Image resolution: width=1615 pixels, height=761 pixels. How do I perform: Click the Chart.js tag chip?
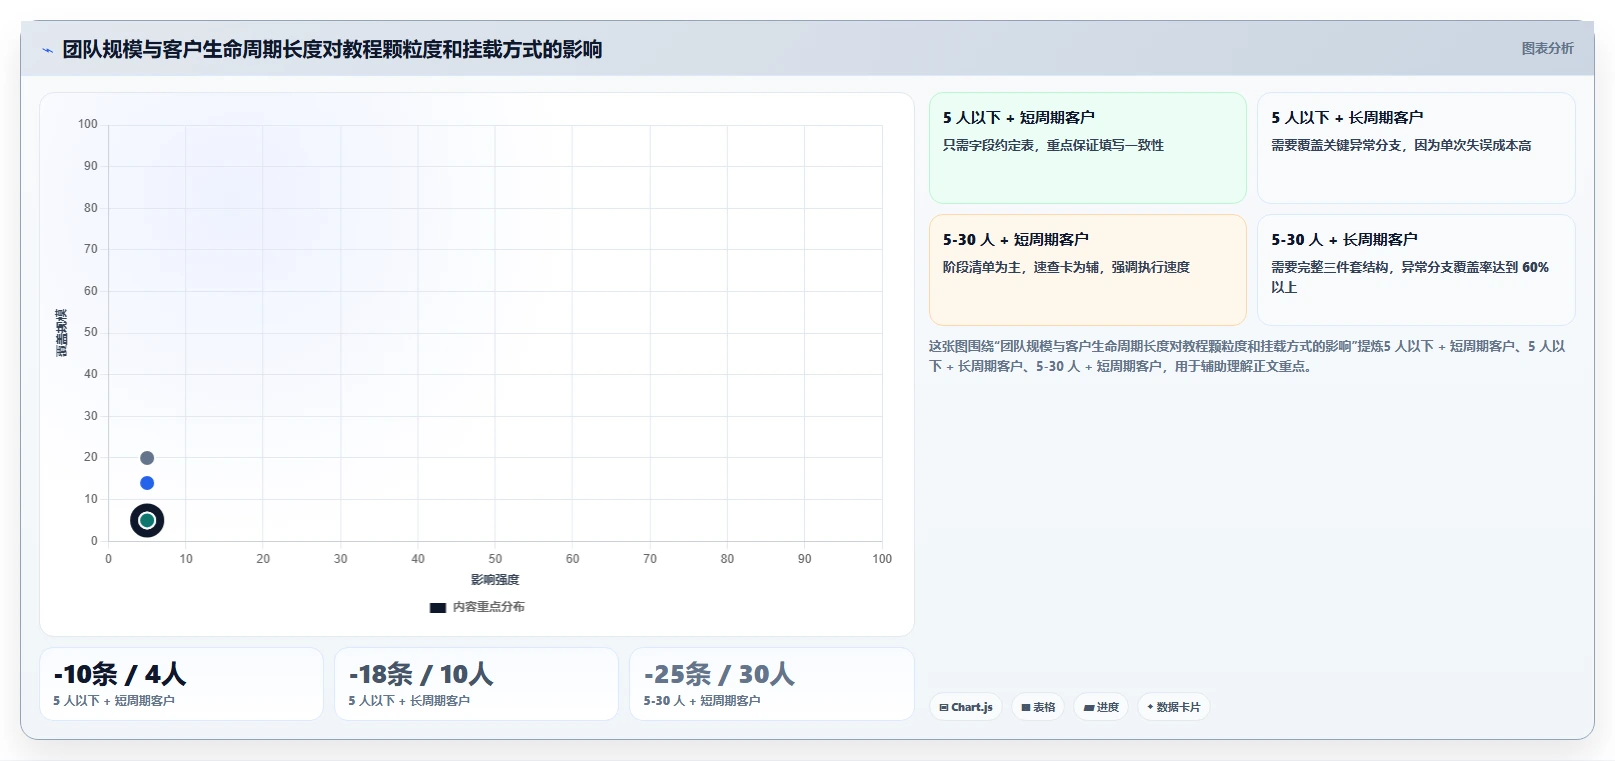[966, 707]
